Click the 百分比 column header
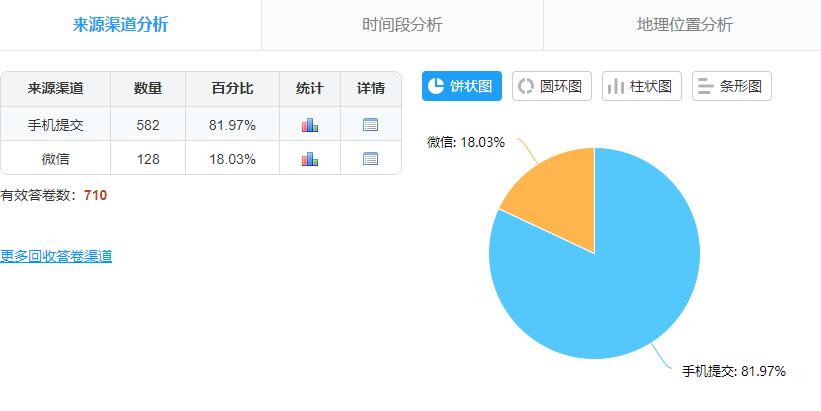 pyautogui.click(x=232, y=88)
